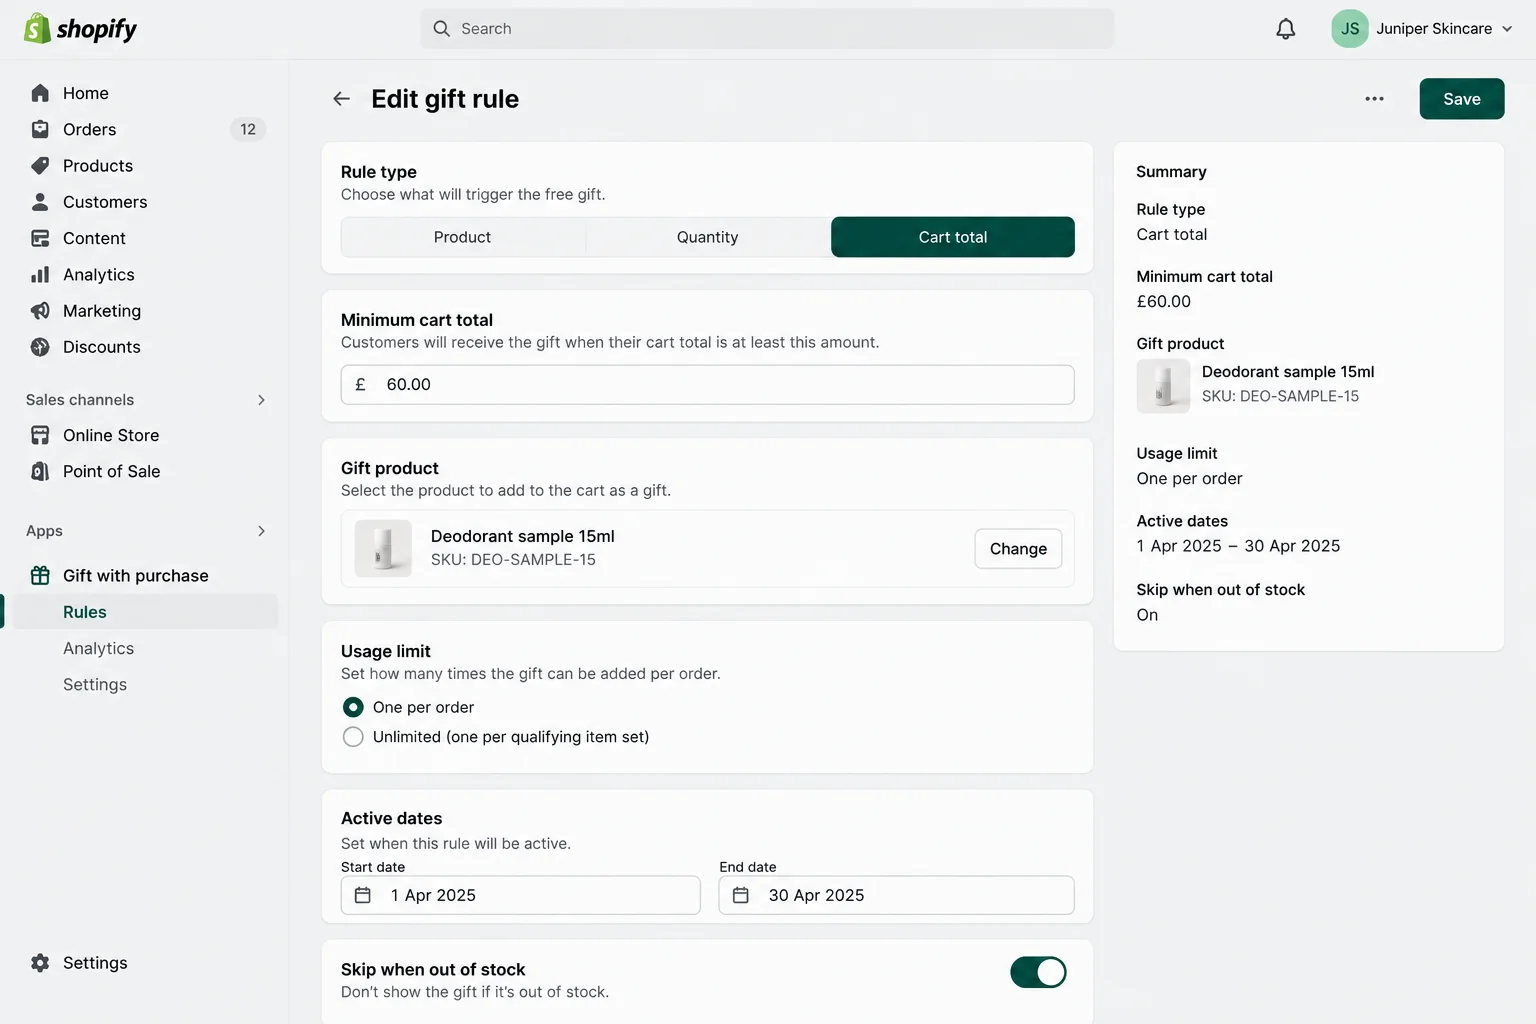Click the JS account avatar
The width and height of the screenshot is (1536, 1024).
point(1350,29)
